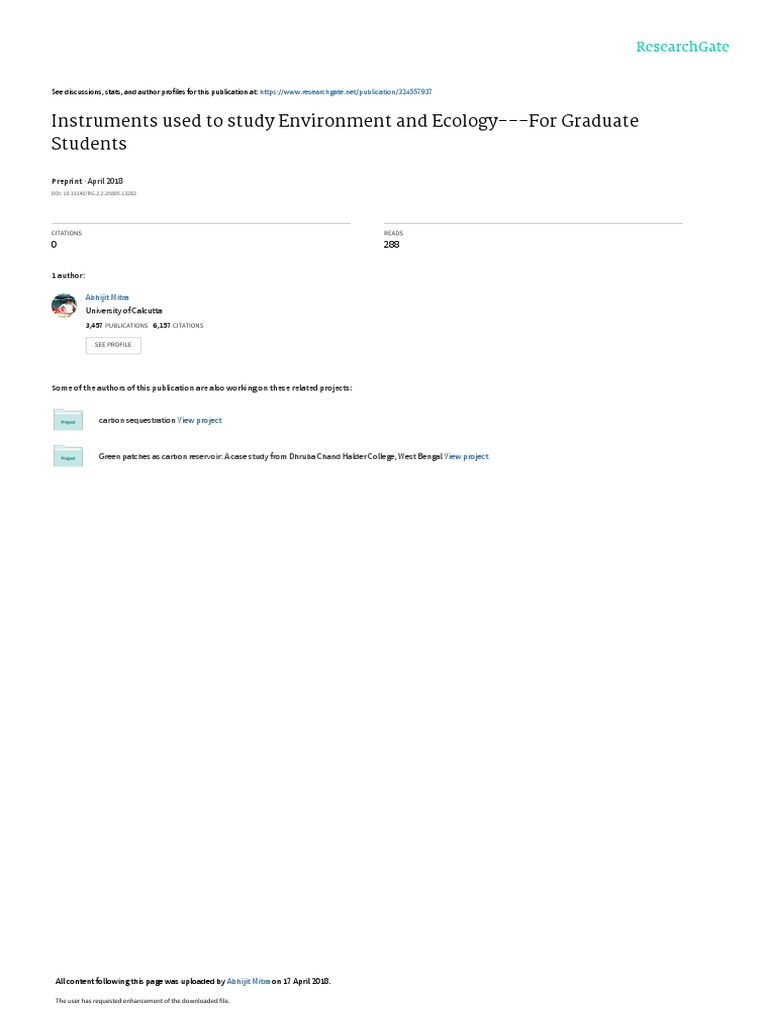Click the University of Calcutta affiliation
The height and width of the screenshot is (1024, 768).
point(124,311)
